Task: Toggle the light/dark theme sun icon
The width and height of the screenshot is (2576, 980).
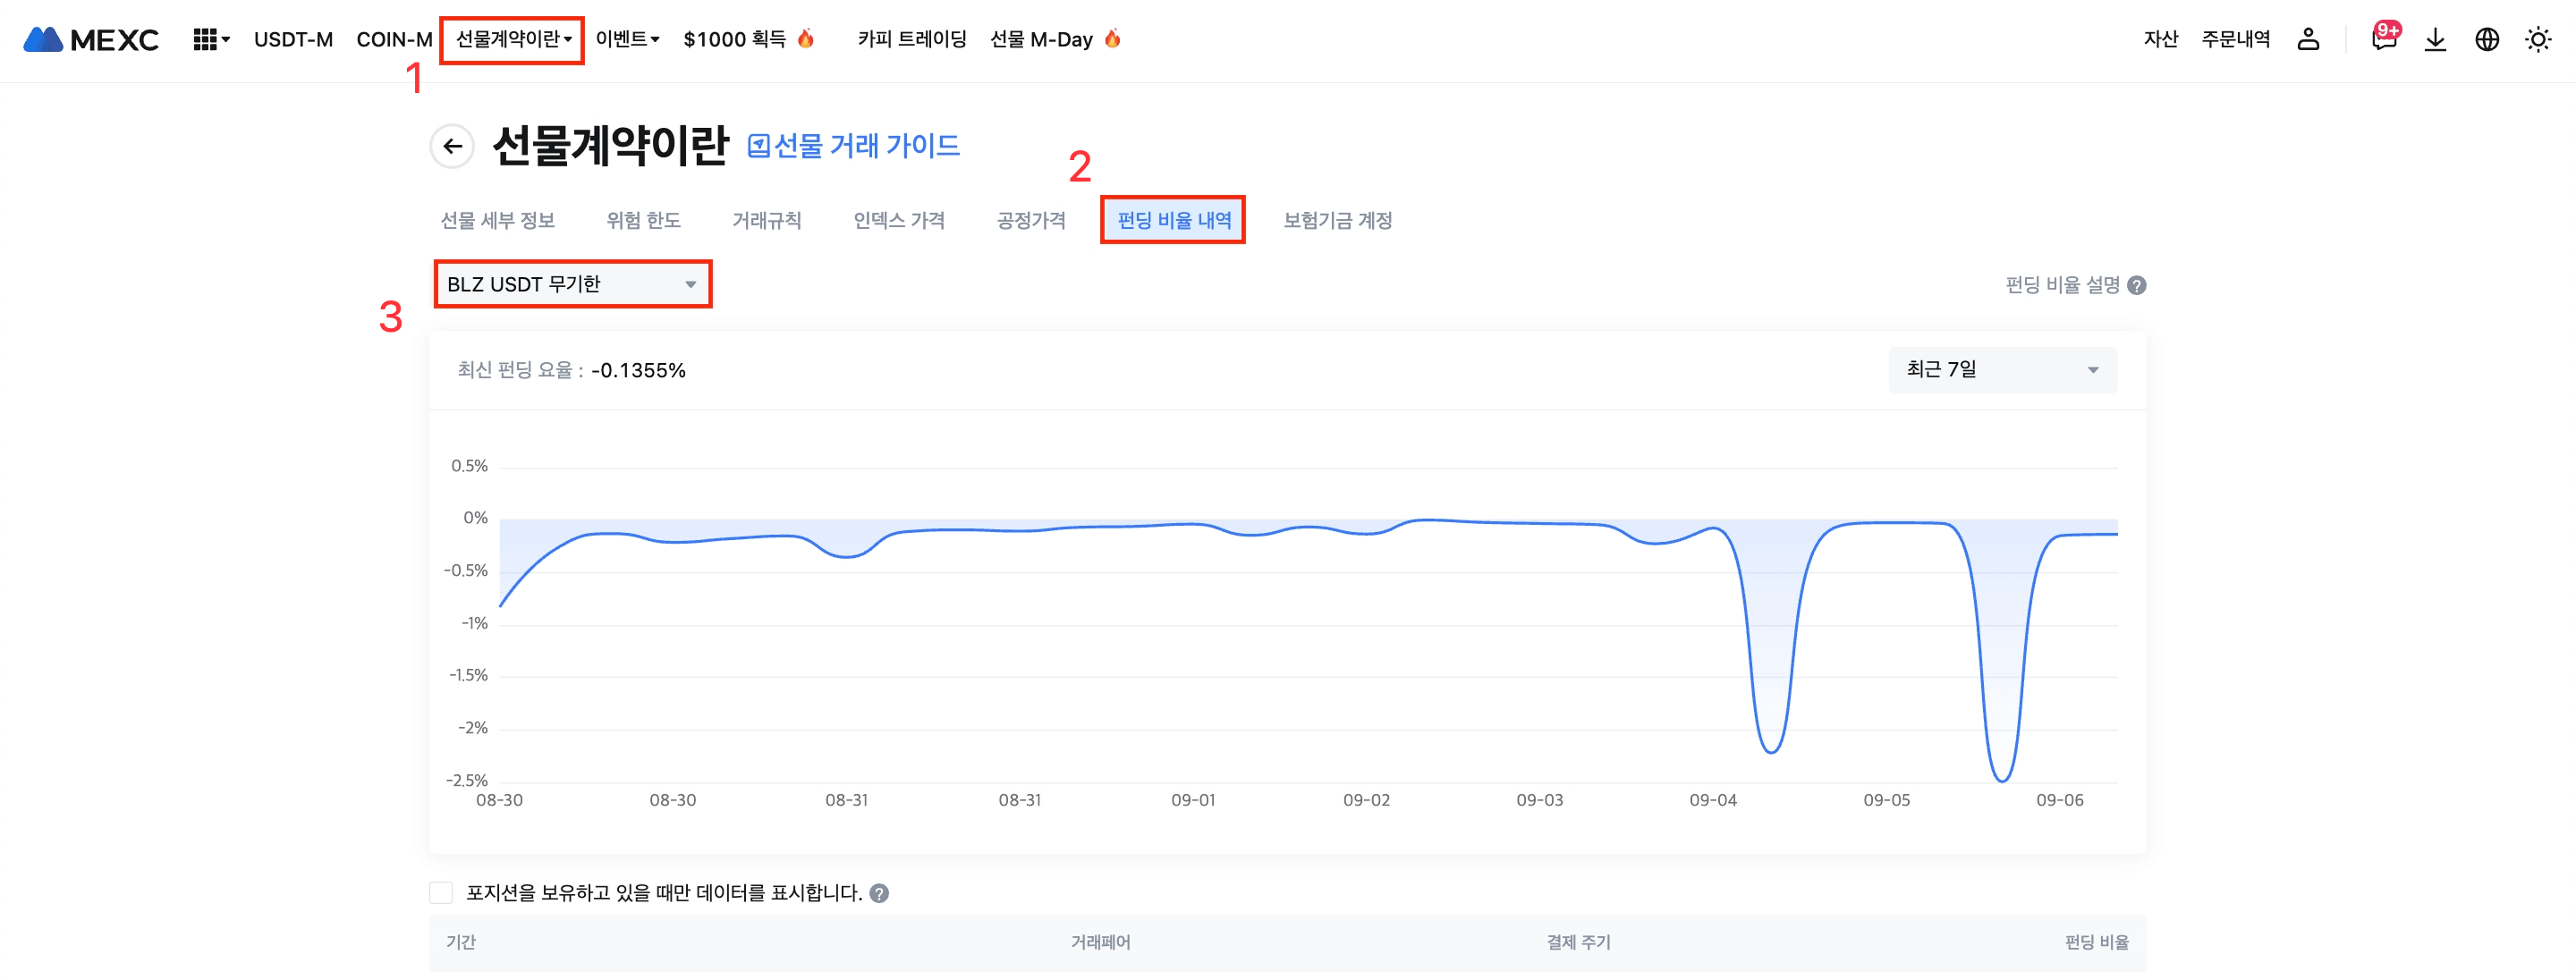Action: tap(2538, 40)
